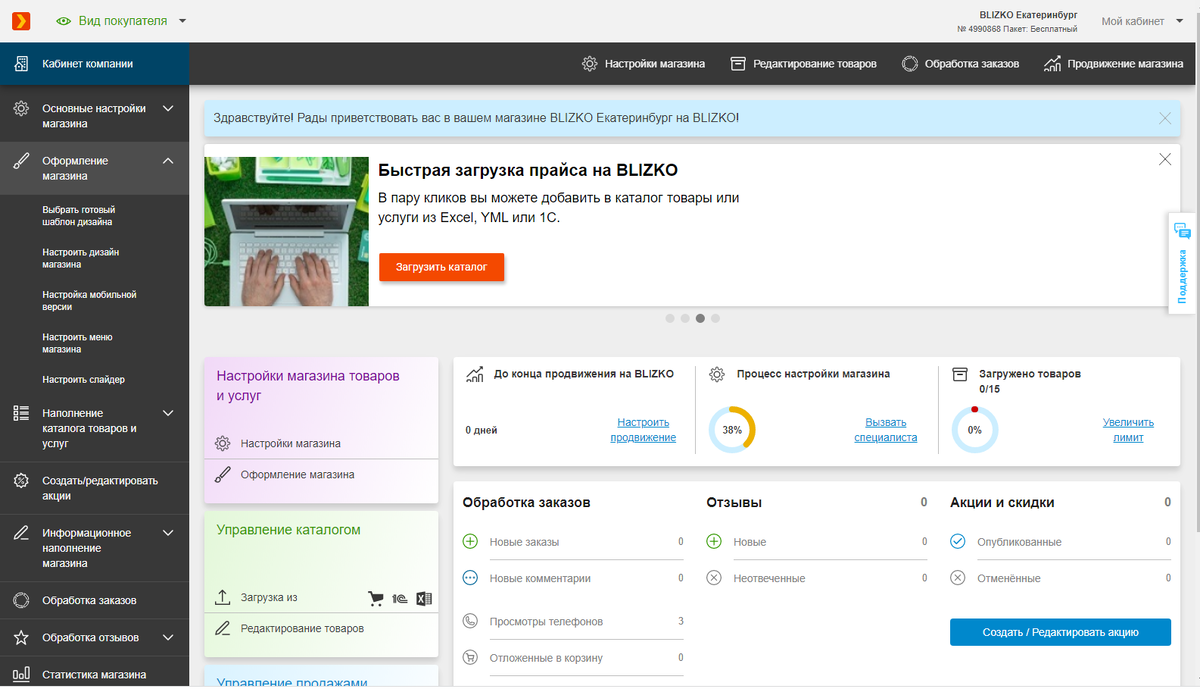Click the list icon next to Наполнение каталога

[20, 413]
